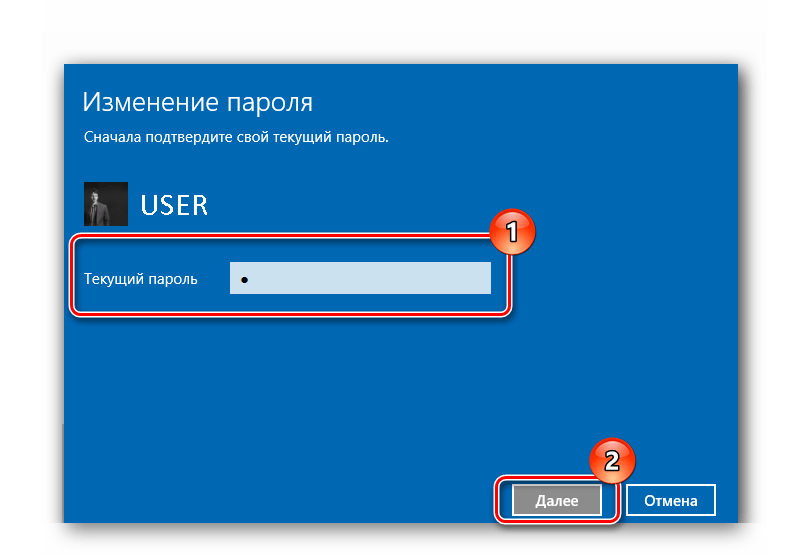Click the word пароль in the heading
The width and height of the screenshot is (802, 555).
(270, 102)
